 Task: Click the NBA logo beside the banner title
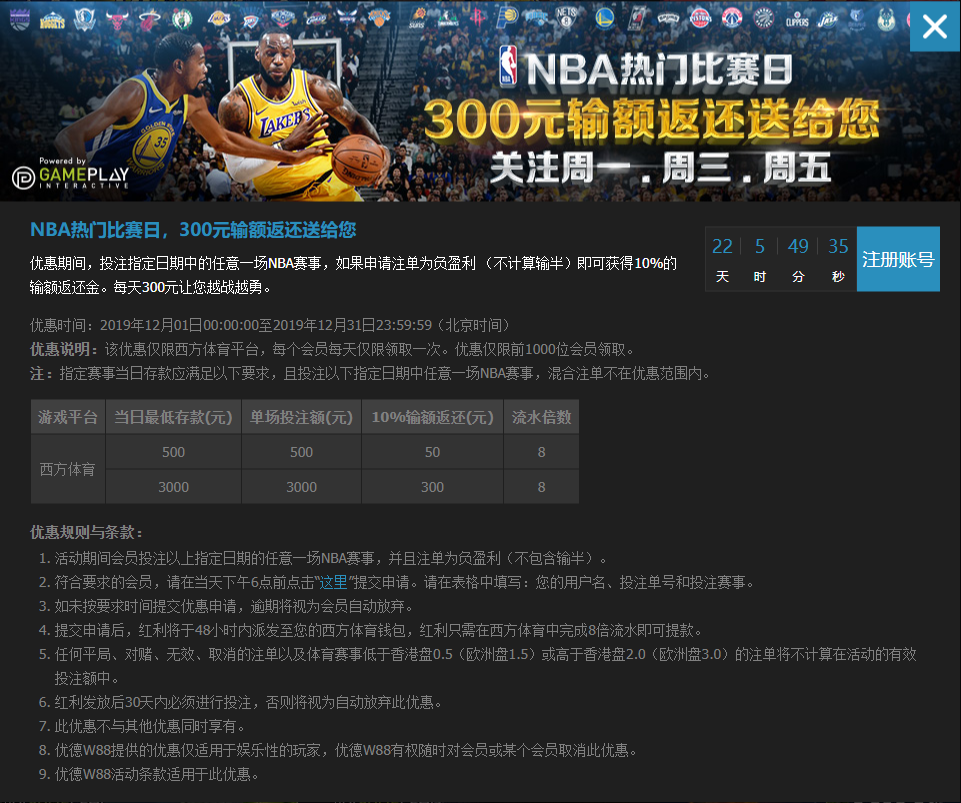(508, 65)
